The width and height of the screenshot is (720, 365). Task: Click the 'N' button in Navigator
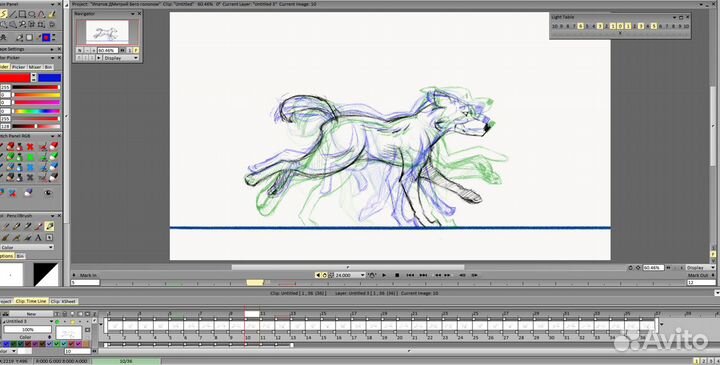click(79, 50)
